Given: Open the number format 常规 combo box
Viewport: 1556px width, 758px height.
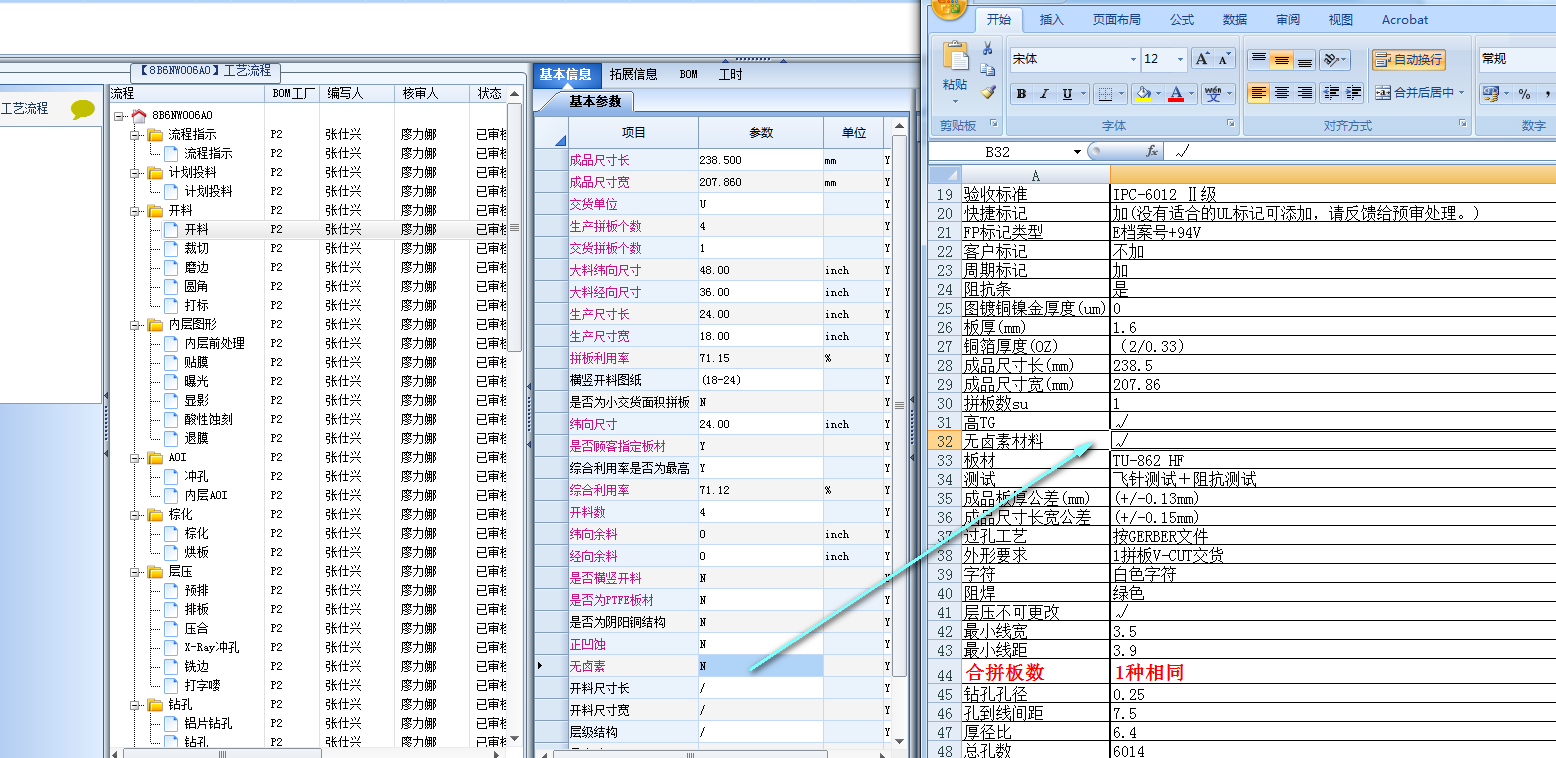Looking at the screenshot, I should (x=1516, y=59).
